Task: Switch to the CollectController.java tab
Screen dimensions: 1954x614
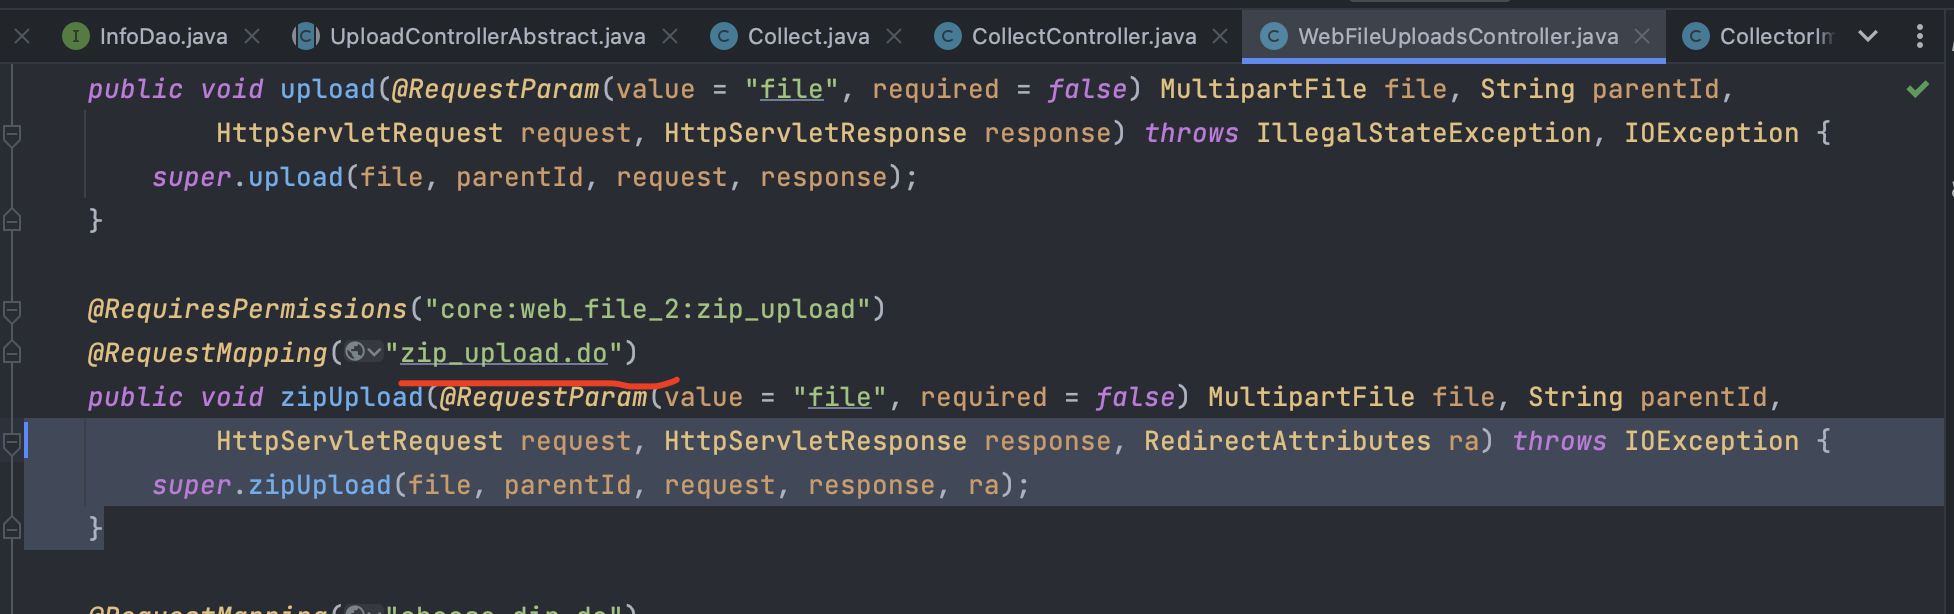Action: click(1083, 37)
